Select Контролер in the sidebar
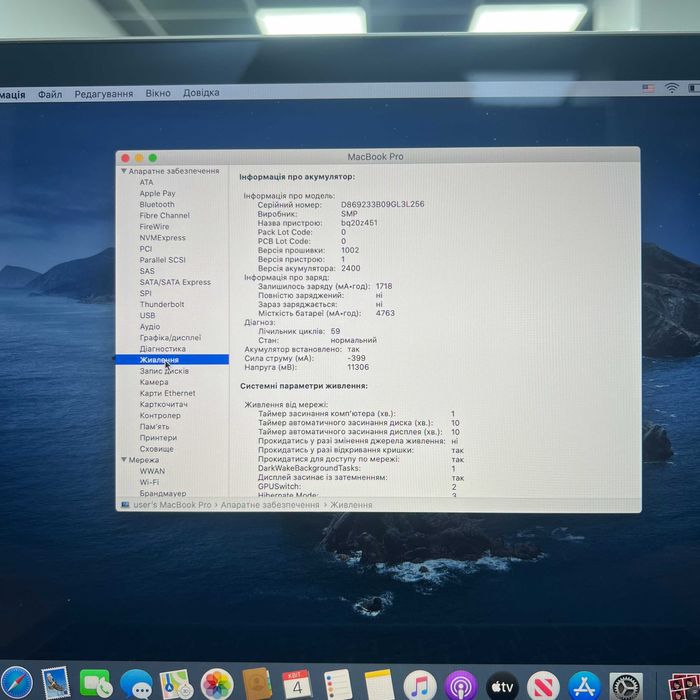Screen dimensions: 700x700 pyautogui.click(x=160, y=415)
